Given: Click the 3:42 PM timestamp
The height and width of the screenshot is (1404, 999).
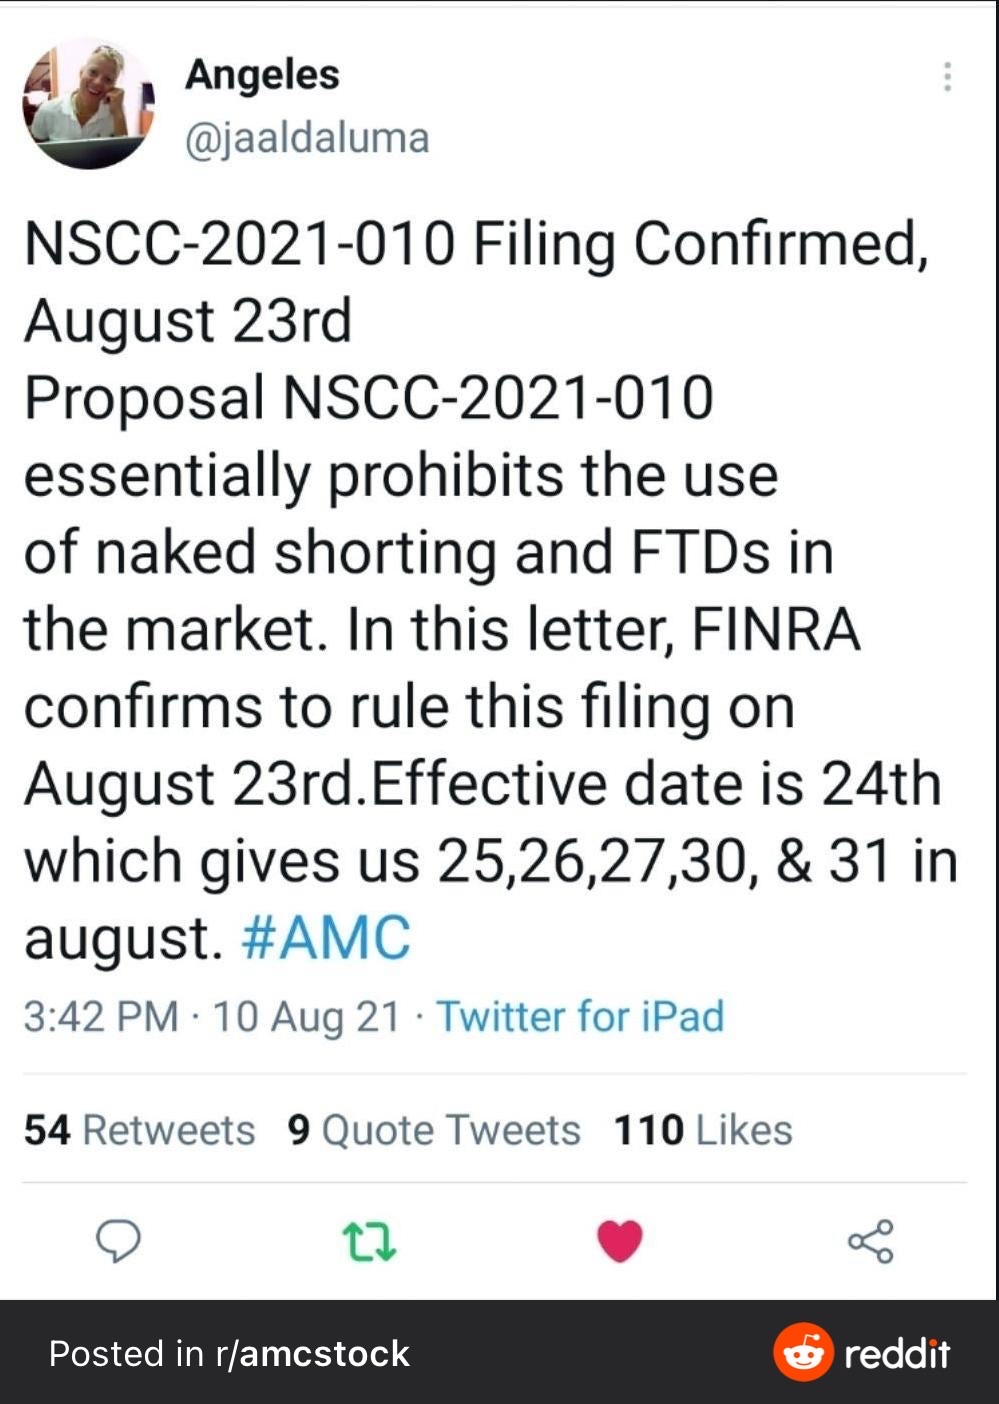Looking at the screenshot, I should pyautogui.click(x=101, y=1017).
